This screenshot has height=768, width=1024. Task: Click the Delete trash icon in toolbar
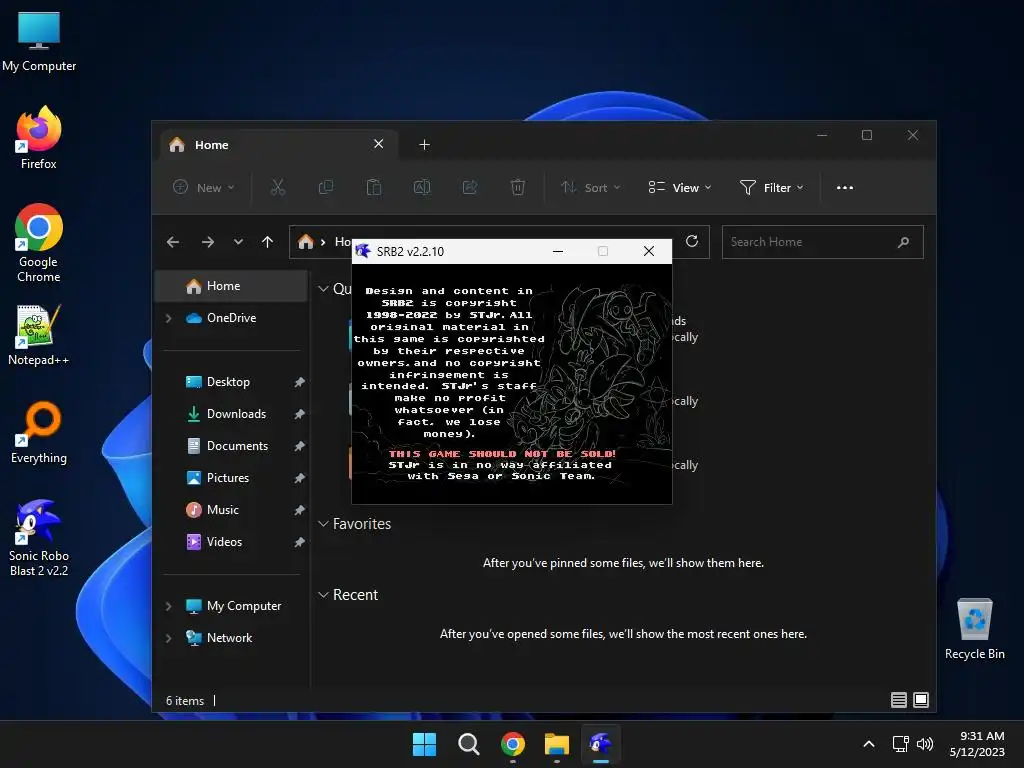pos(517,187)
